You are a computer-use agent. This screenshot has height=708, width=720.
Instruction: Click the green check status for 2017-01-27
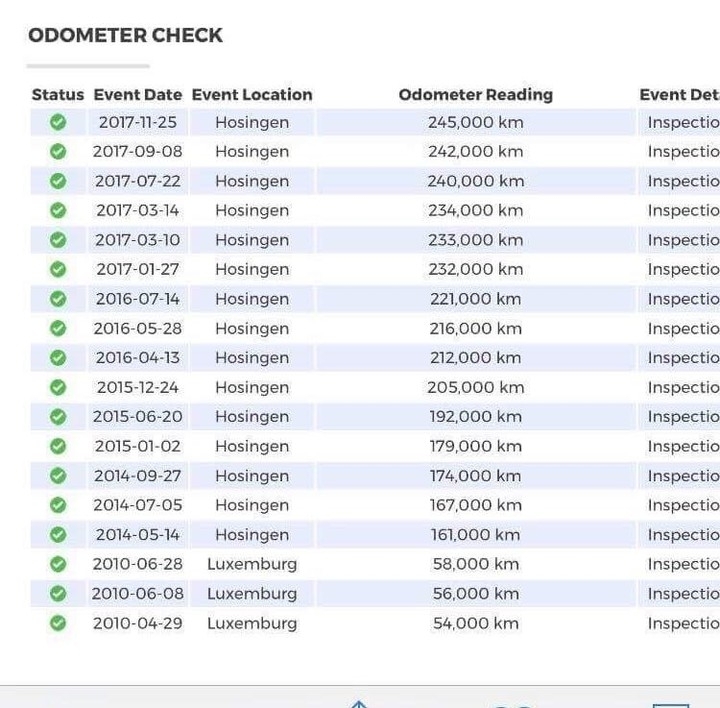tap(58, 269)
